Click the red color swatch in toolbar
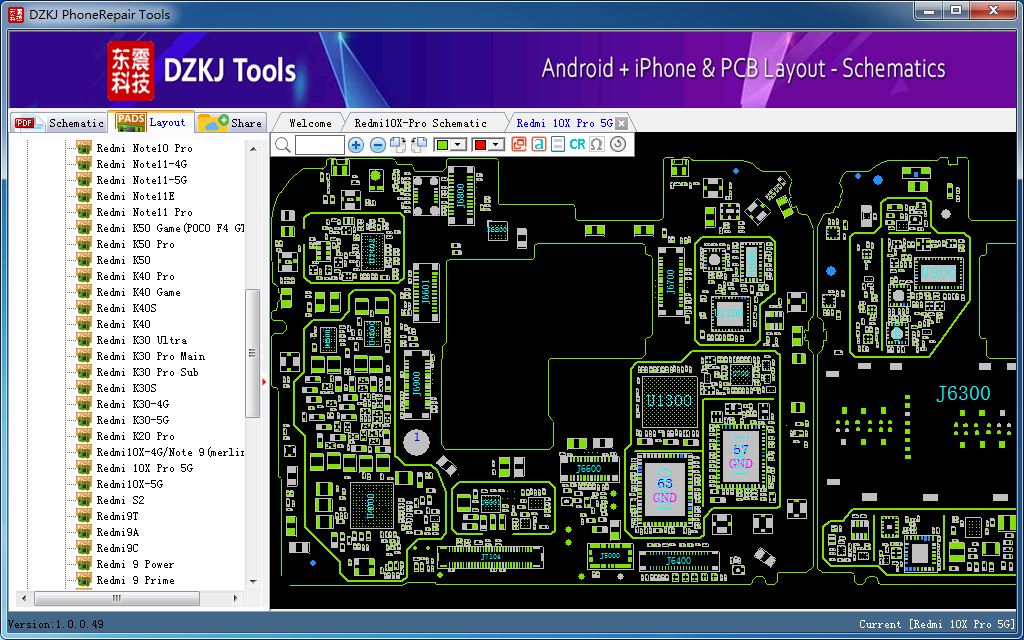Image resolution: width=1024 pixels, height=640 pixels. [x=481, y=145]
